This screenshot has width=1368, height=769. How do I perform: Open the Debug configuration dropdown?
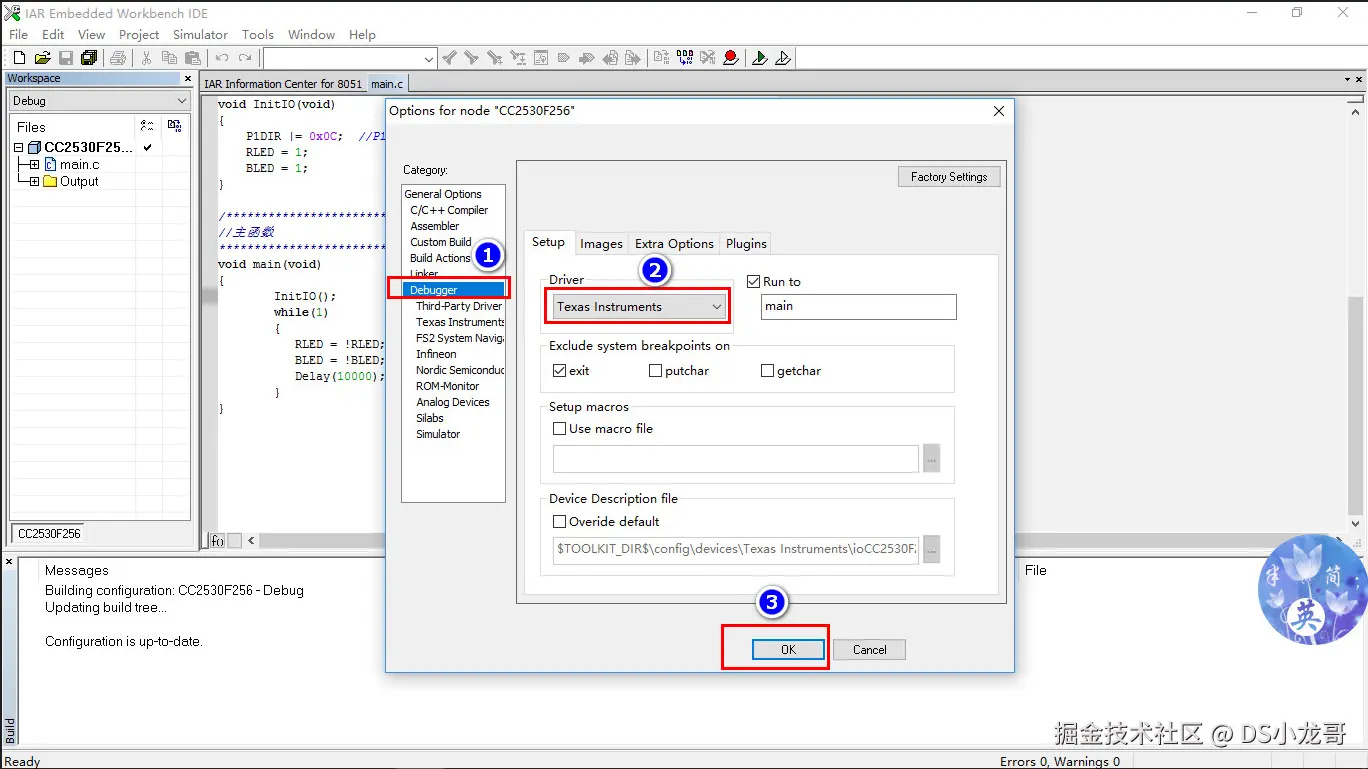click(99, 101)
